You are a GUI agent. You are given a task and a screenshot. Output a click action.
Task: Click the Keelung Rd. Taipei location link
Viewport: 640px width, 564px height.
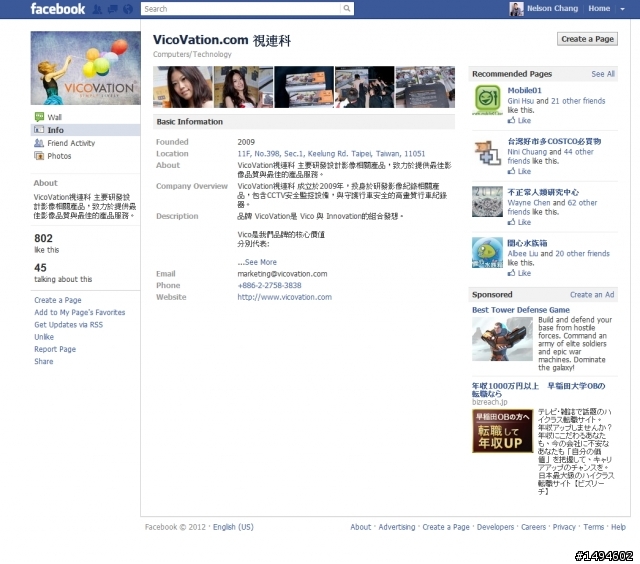pos(331,154)
